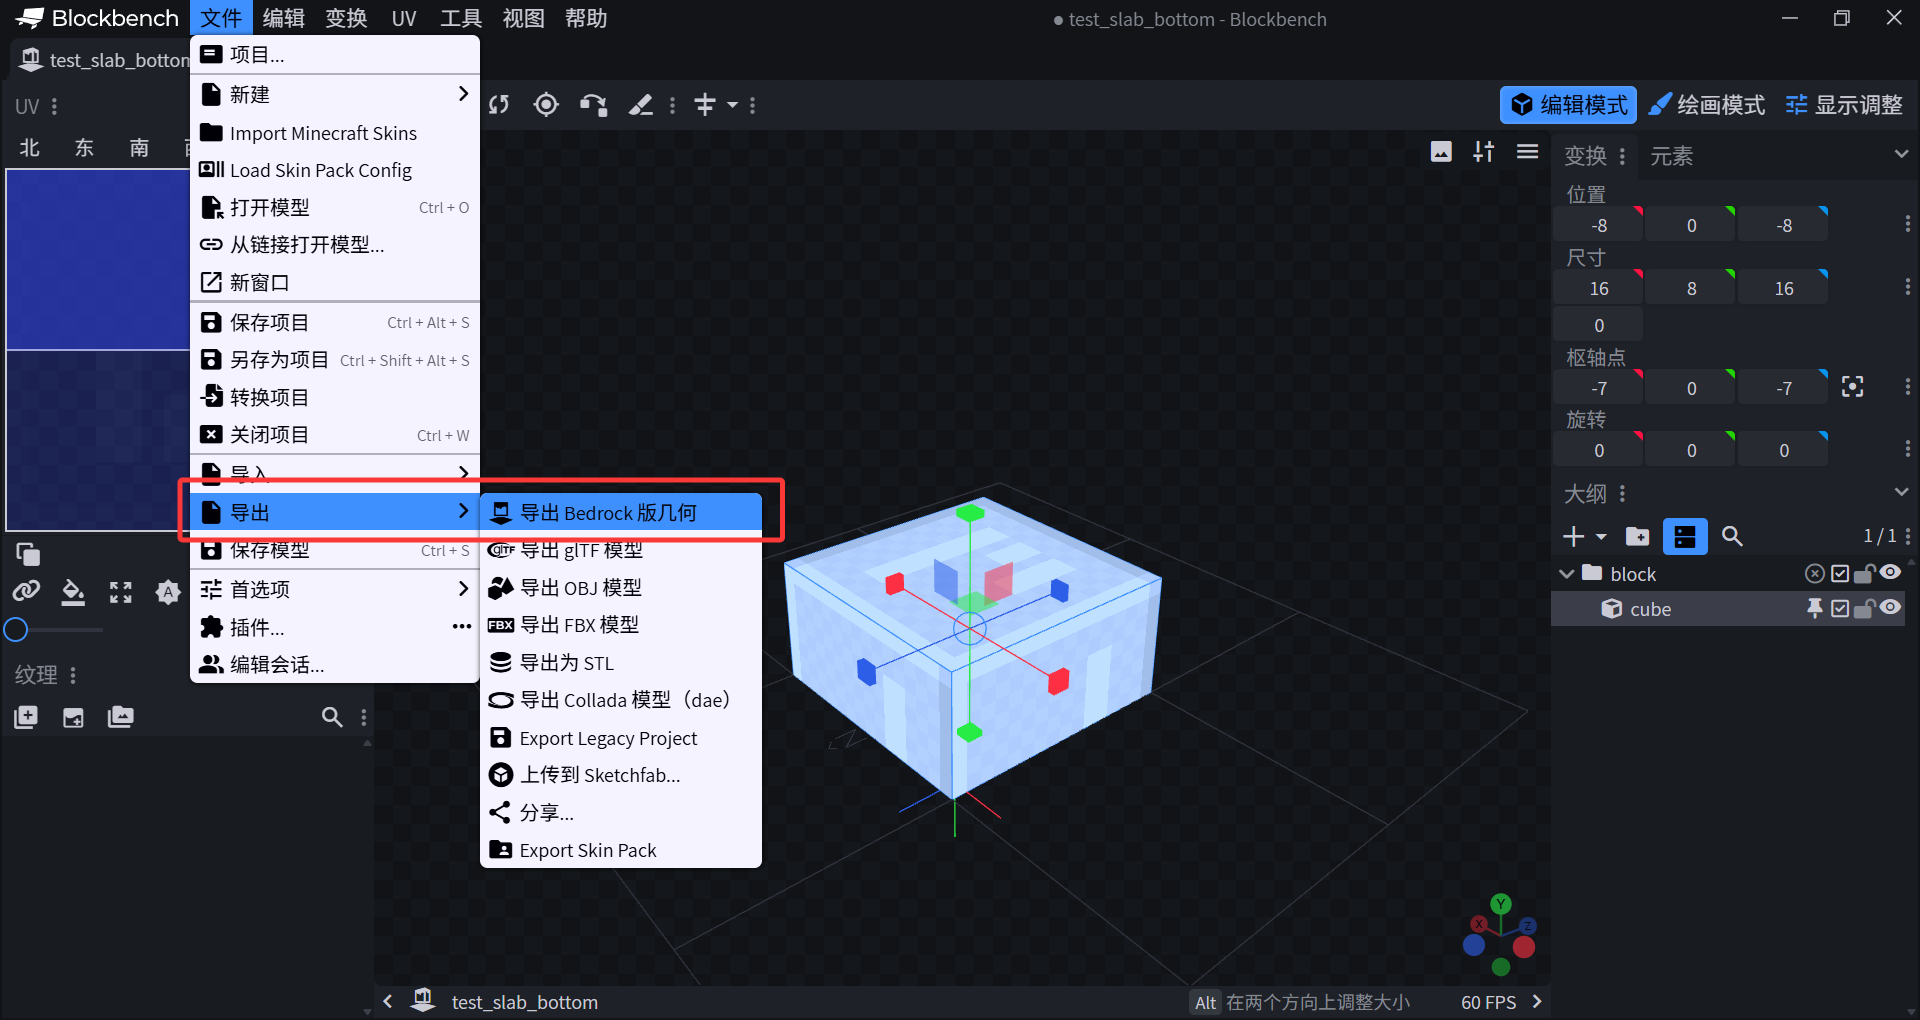Open the 编辑 edit menu
The width and height of the screenshot is (1920, 1020).
click(283, 18)
